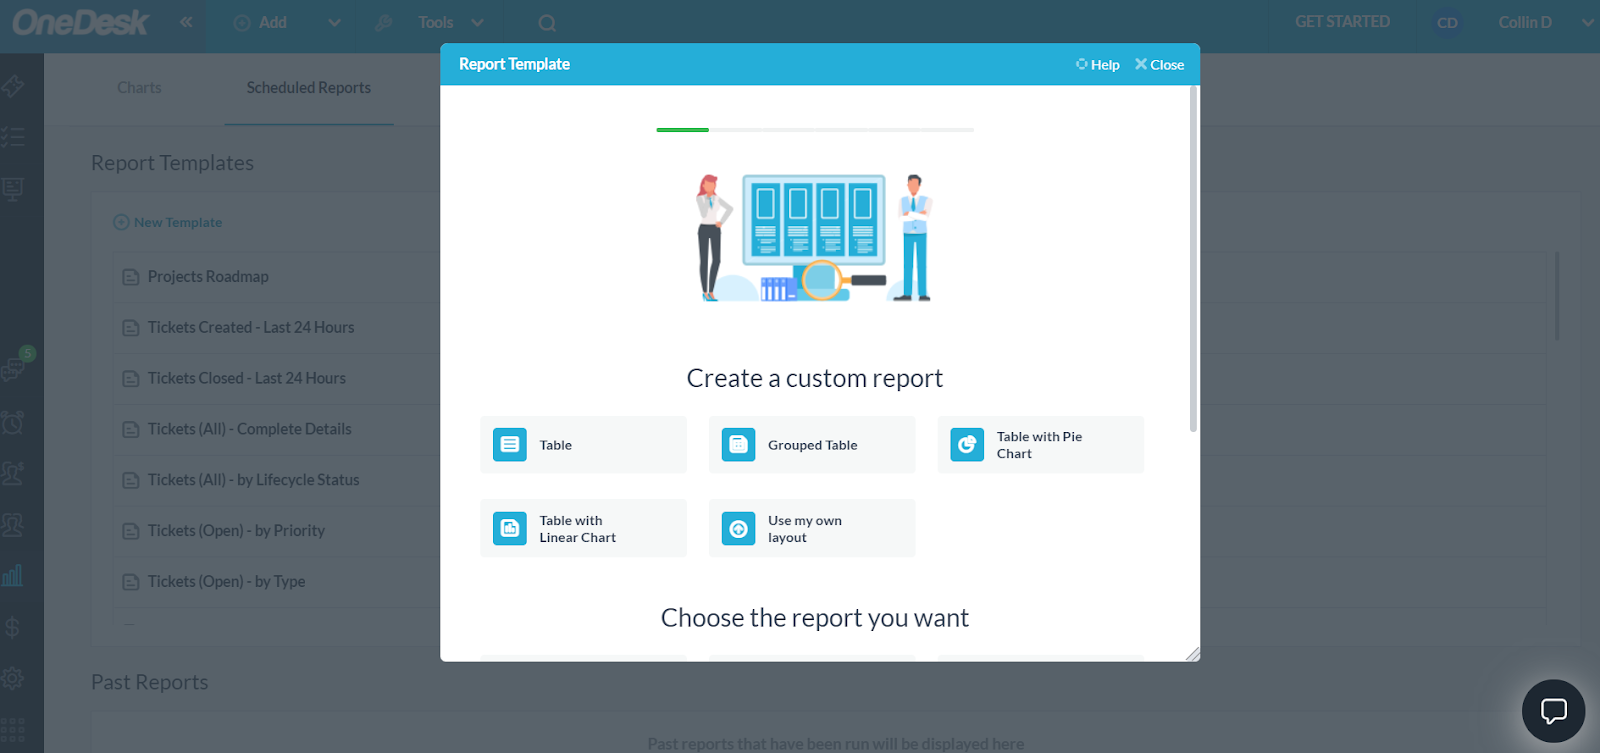Click the customers sidebar icon

pyautogui.click(x=13, y=473)
